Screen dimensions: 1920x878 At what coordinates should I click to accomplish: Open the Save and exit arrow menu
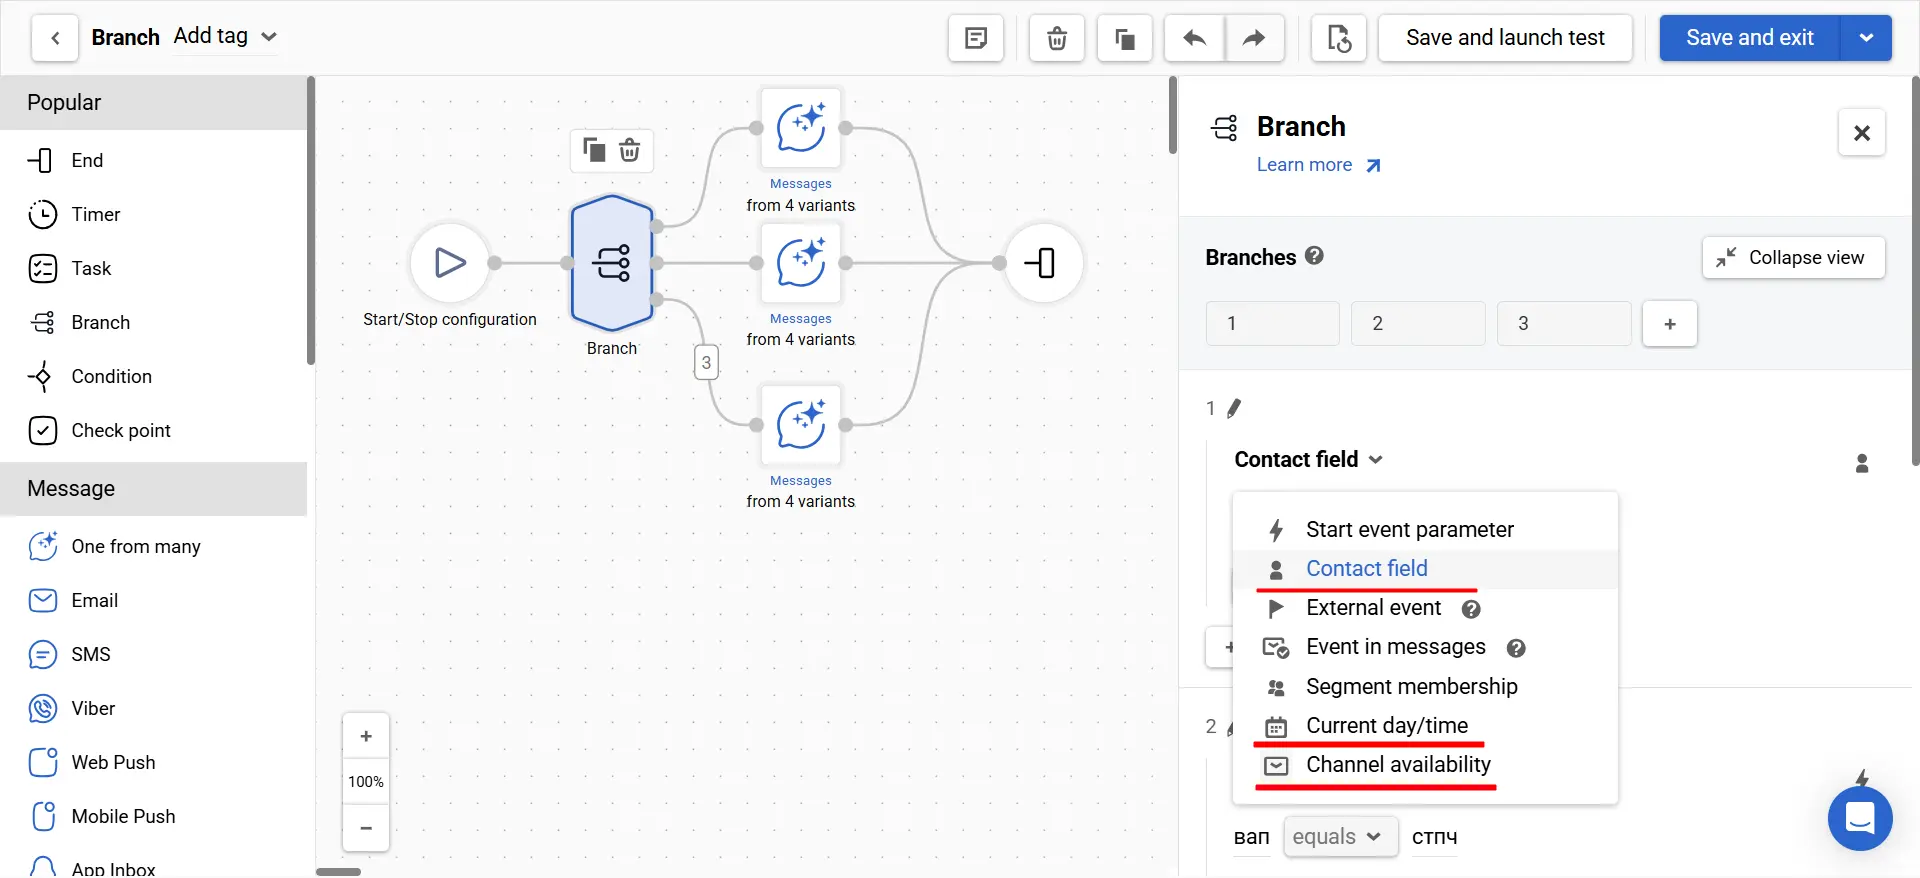1866,38
